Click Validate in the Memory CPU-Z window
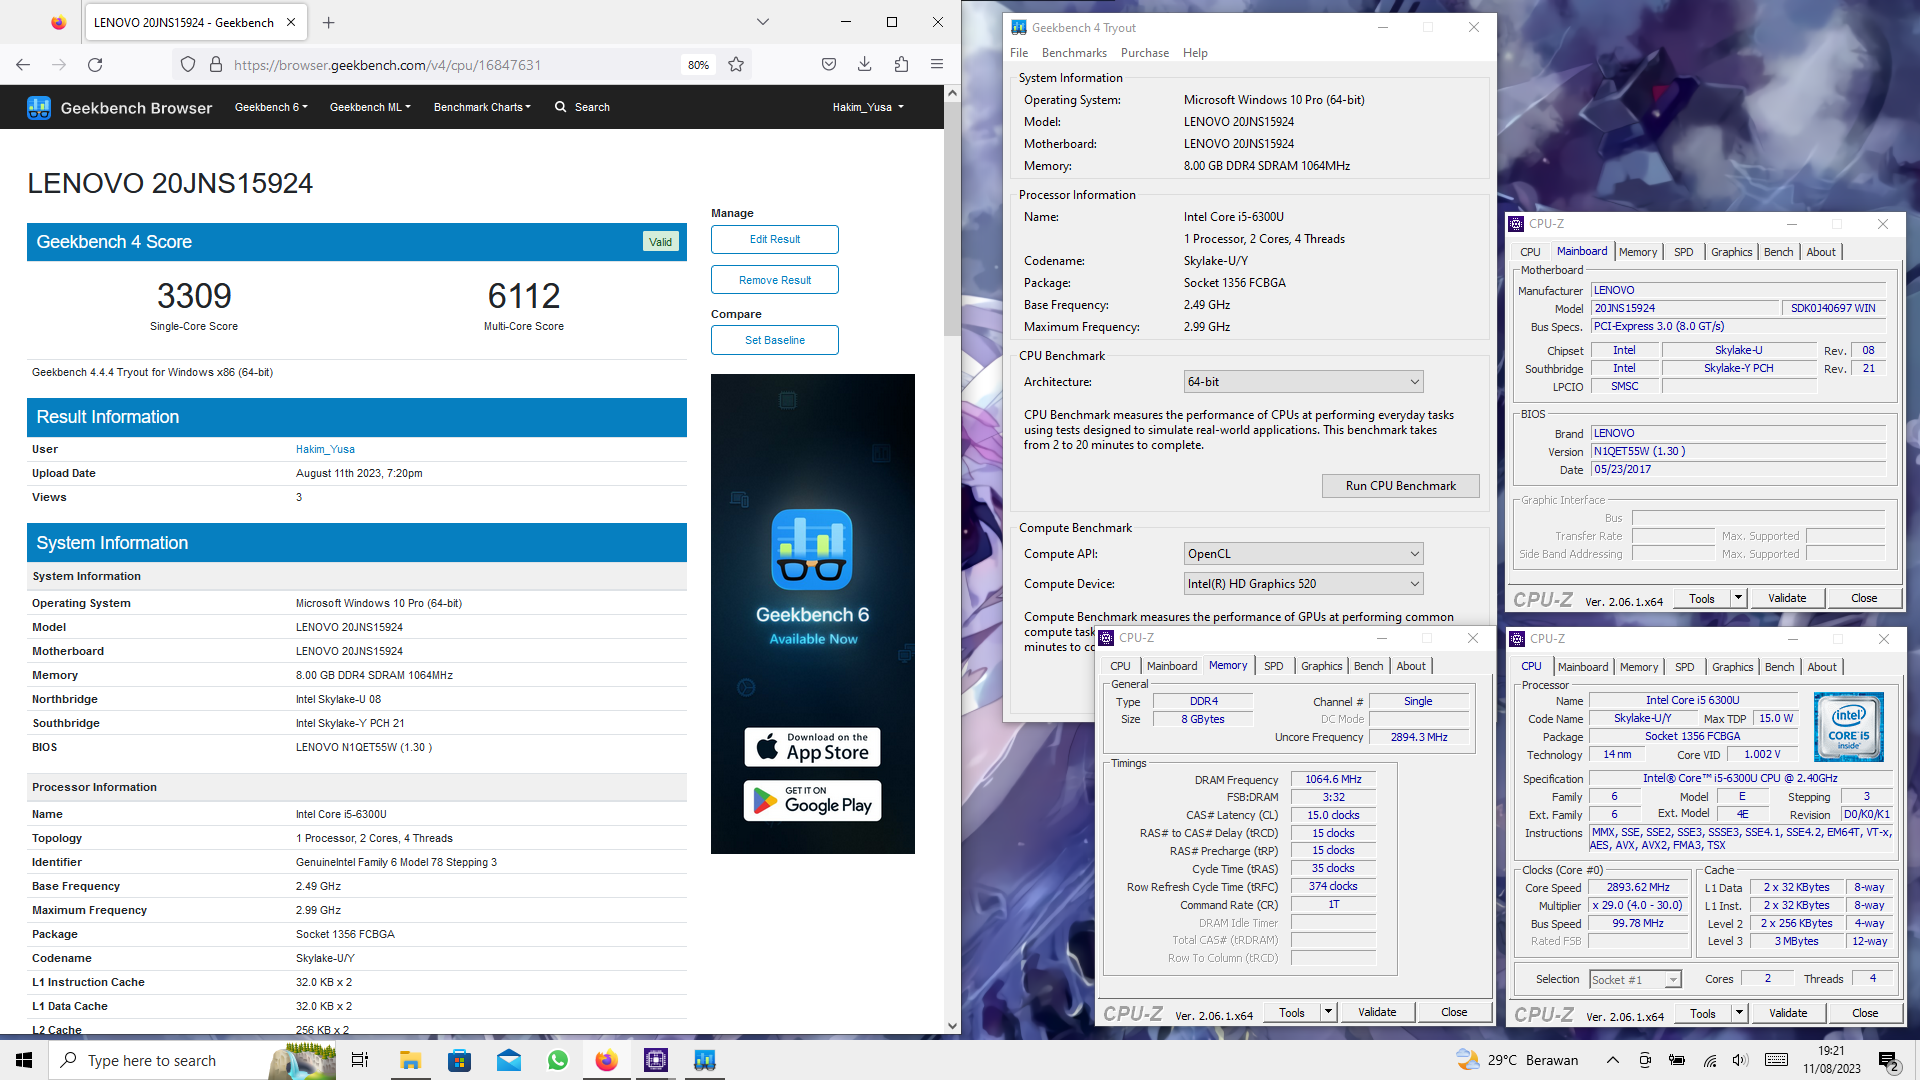Screen dimensions: 1920x1080 (x=1376, y=1013)
